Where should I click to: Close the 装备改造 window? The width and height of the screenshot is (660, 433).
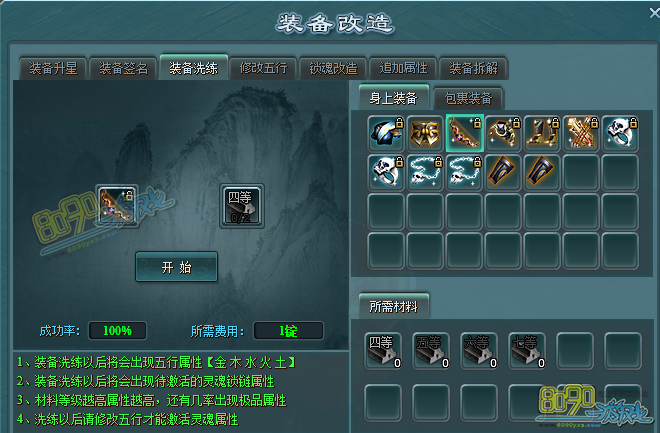tap(654, 13)
